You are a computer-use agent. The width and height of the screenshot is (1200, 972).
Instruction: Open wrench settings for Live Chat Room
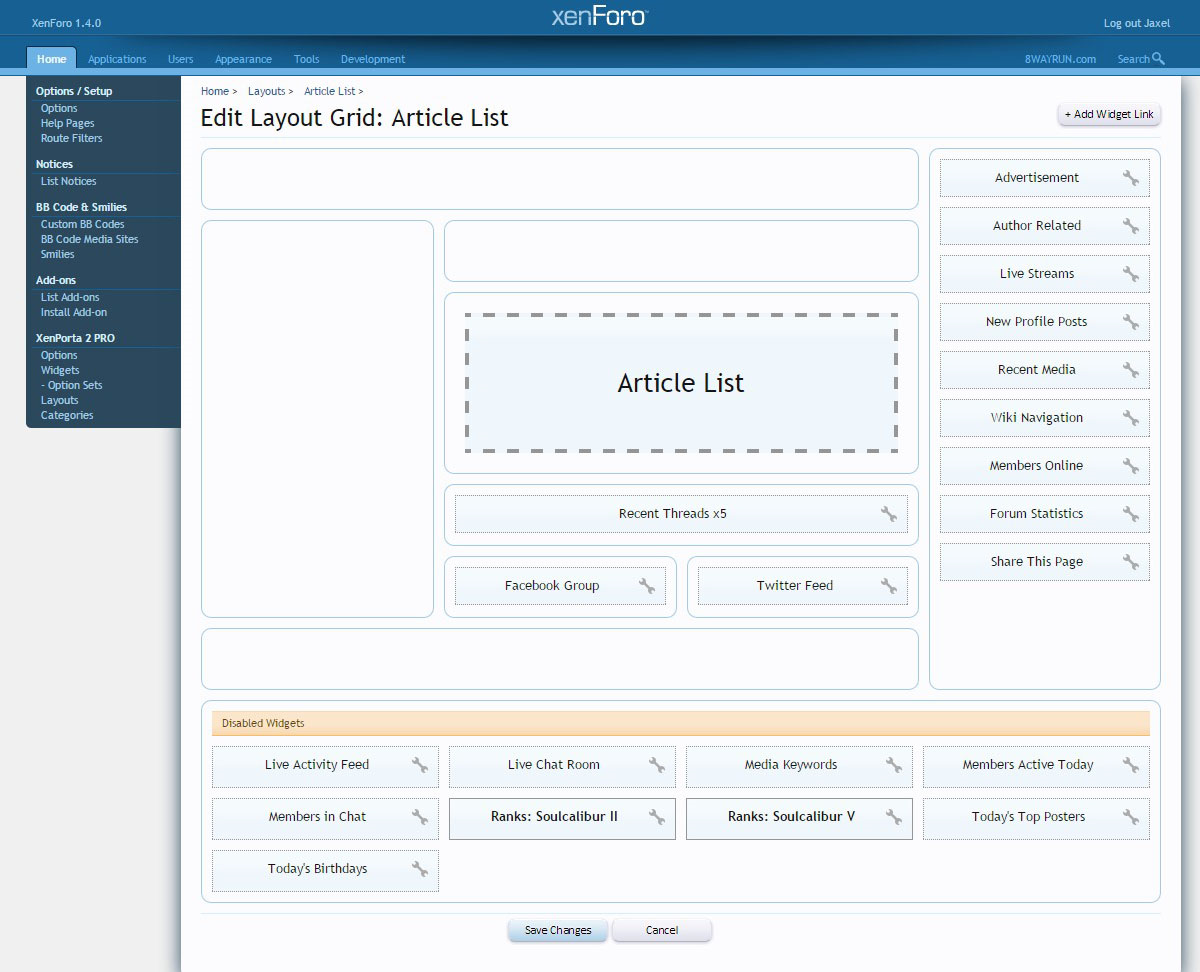(656, 765)
